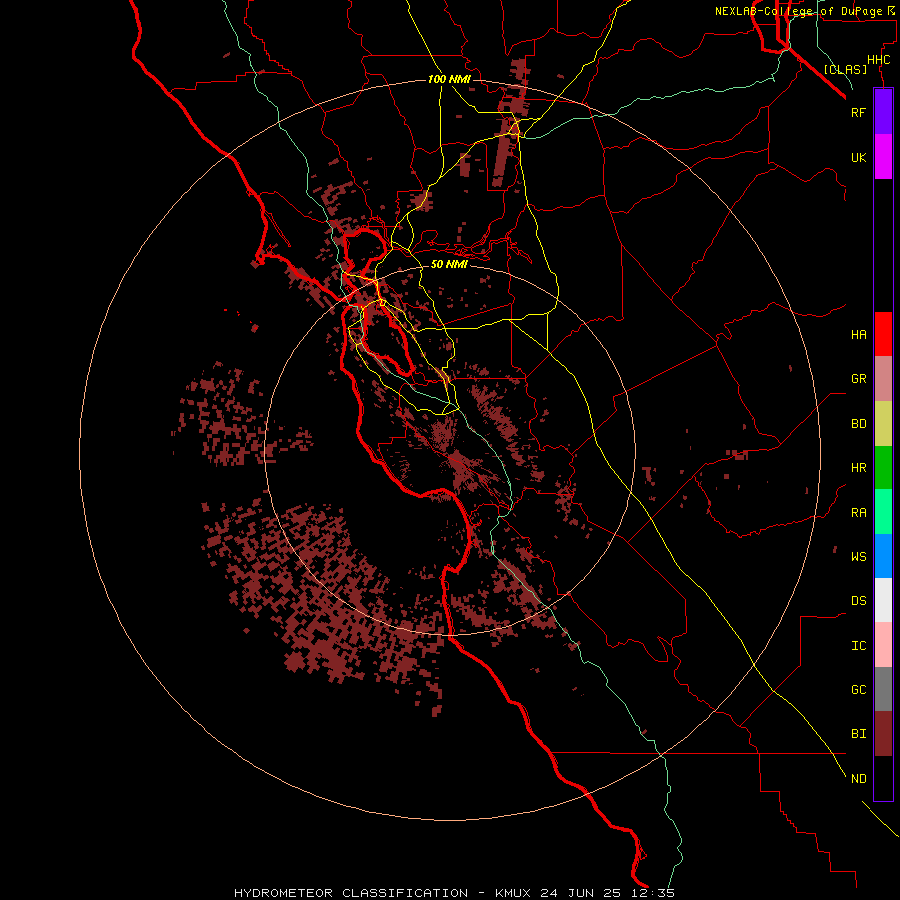The height and width of the screenshot is (900, 900).
Task: Click the [CLAS] units label
Action: click(x=845, y=69)
